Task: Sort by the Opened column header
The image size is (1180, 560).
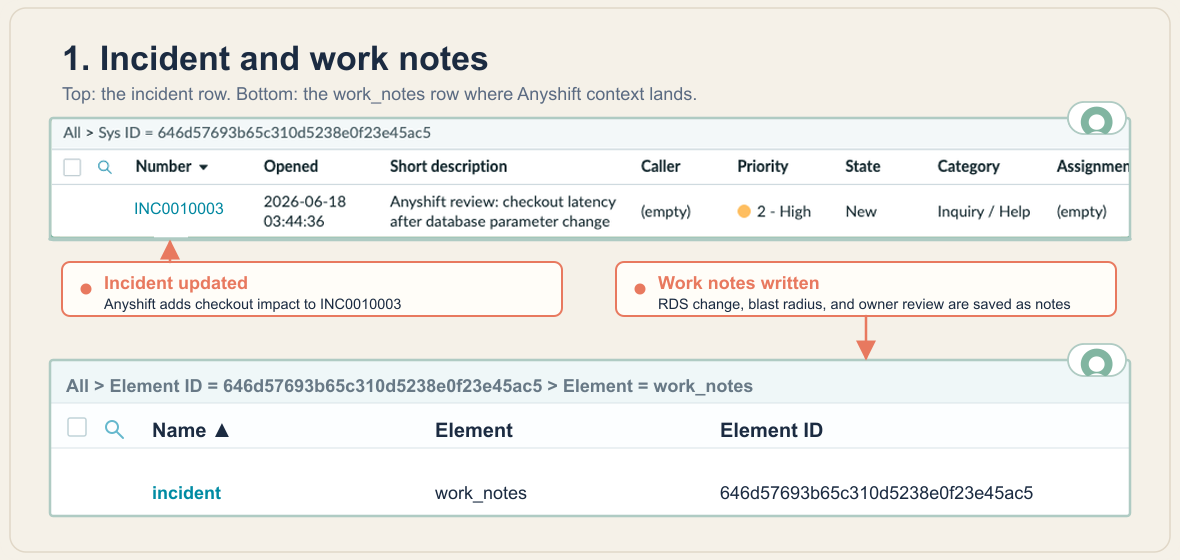Action: (290, 166)
